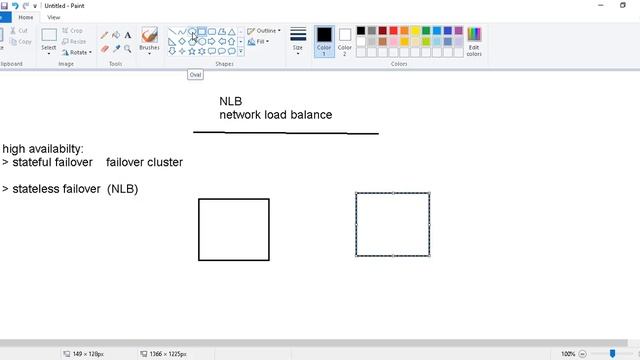Select the Eraser tool
The height and width of the screenshot is (360, 640).
pyautogui.click(x=105, y=49)
